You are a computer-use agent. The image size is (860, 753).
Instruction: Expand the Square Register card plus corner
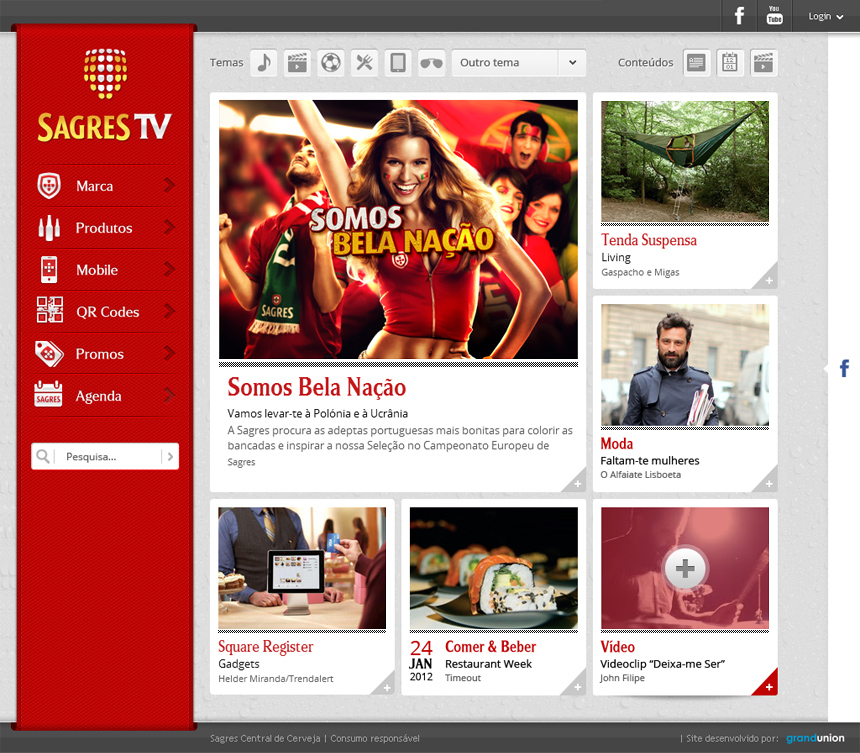[386, 686]
